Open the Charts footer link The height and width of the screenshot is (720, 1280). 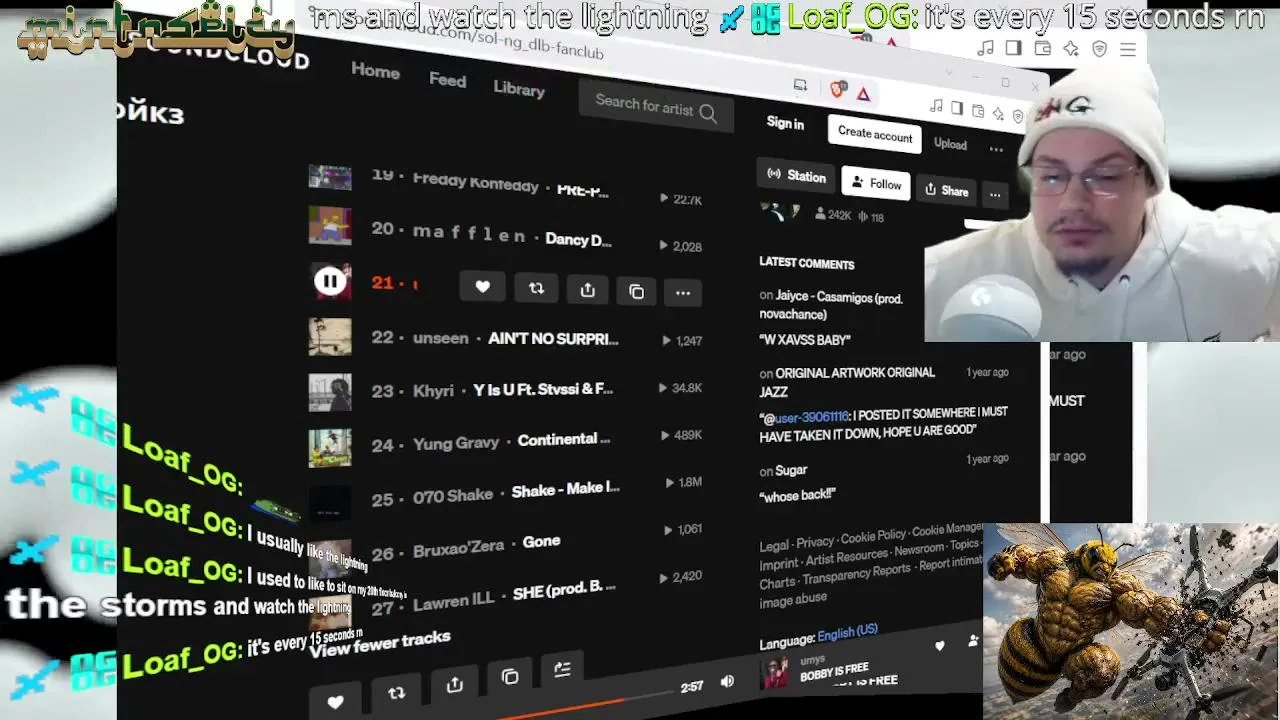[777, 583]
